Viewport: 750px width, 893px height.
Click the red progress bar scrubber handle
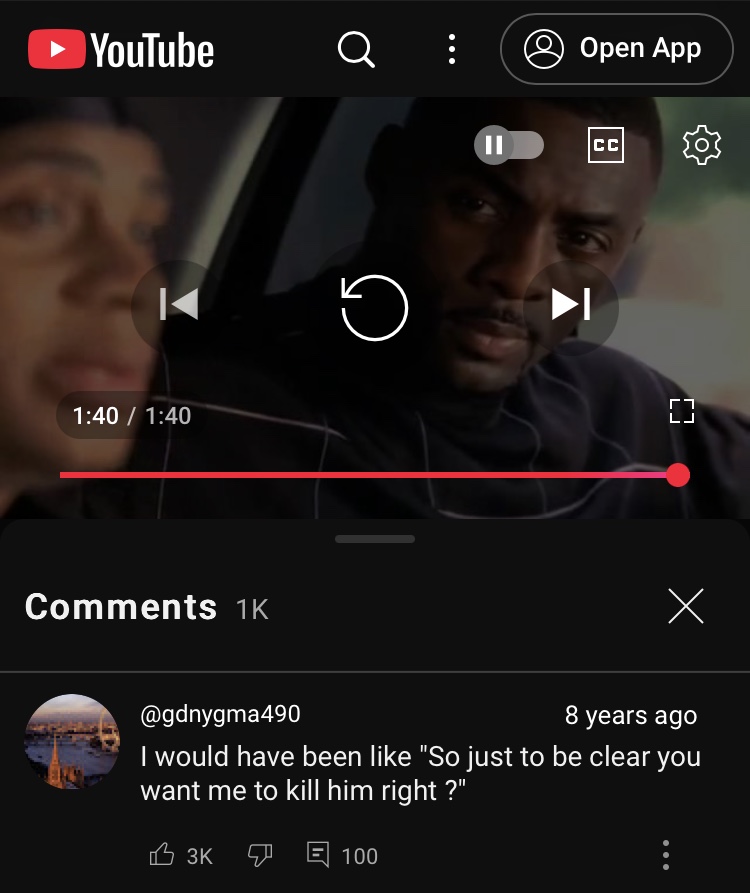coord(678,475)
